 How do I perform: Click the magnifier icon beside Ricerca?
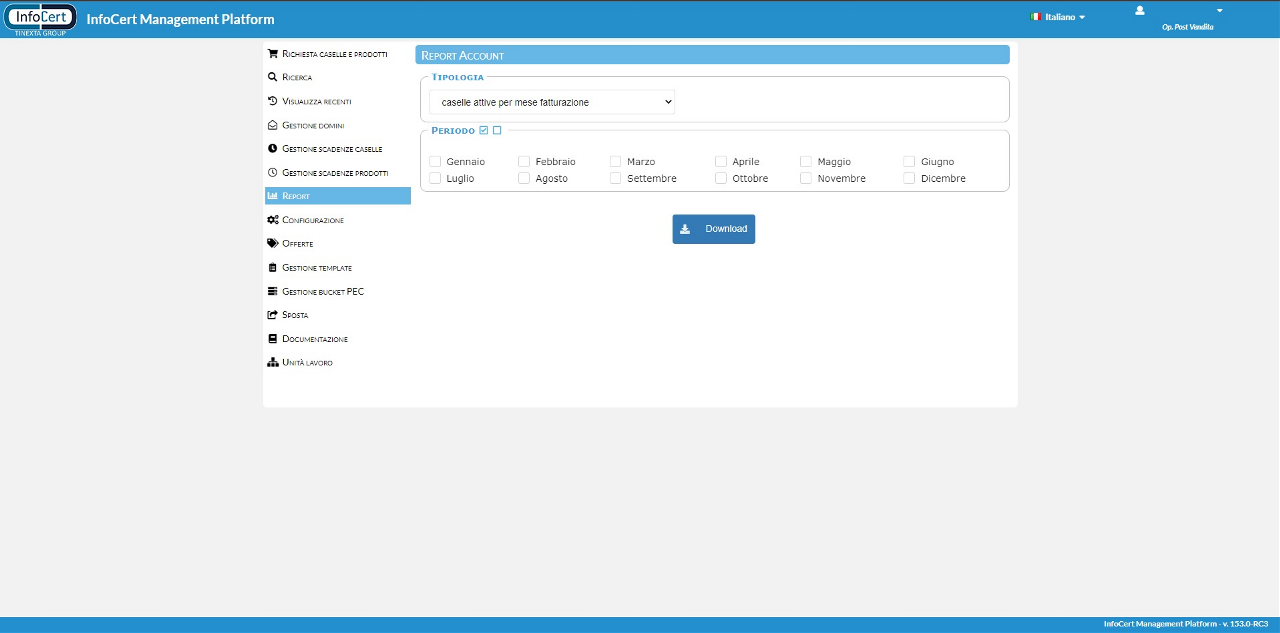tap(272, 77)
